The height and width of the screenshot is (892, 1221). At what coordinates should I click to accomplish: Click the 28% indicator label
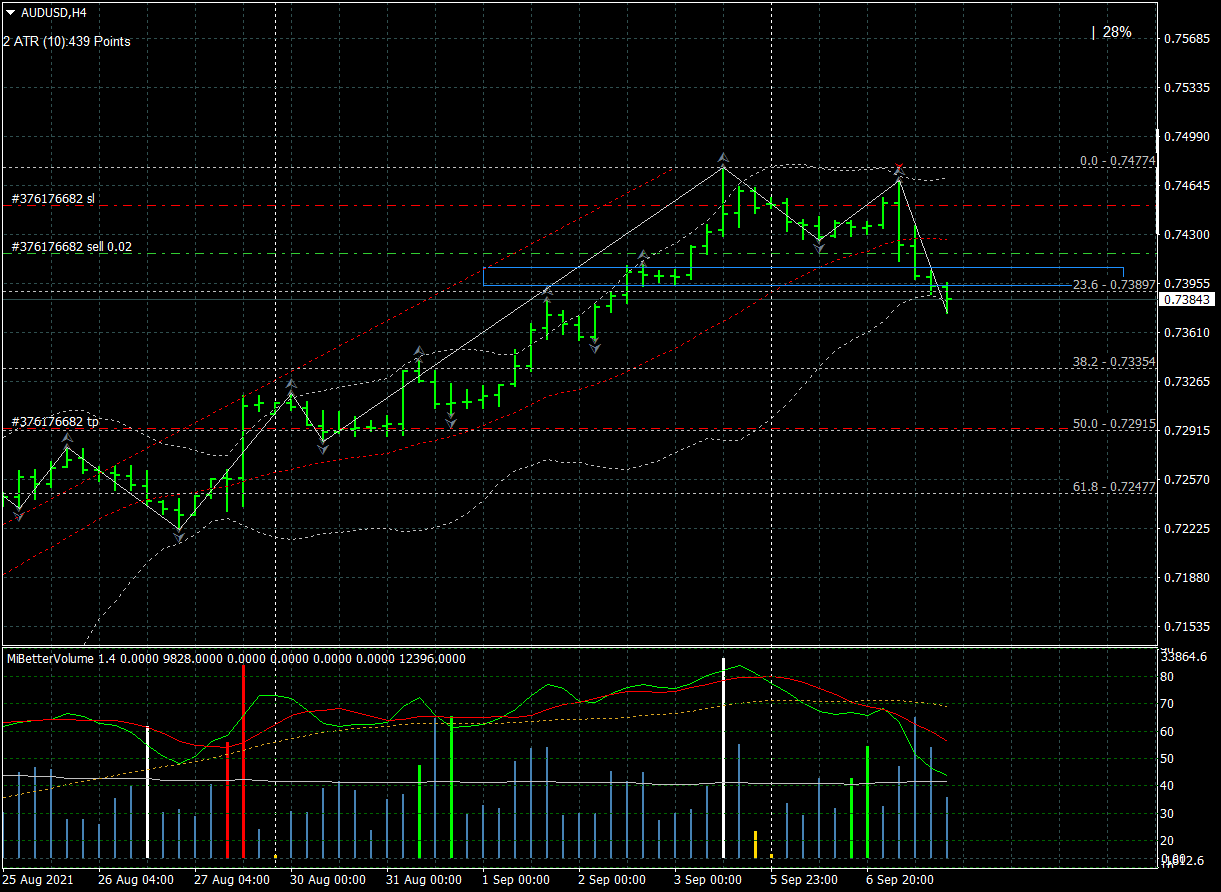(x=1117, y=32)
